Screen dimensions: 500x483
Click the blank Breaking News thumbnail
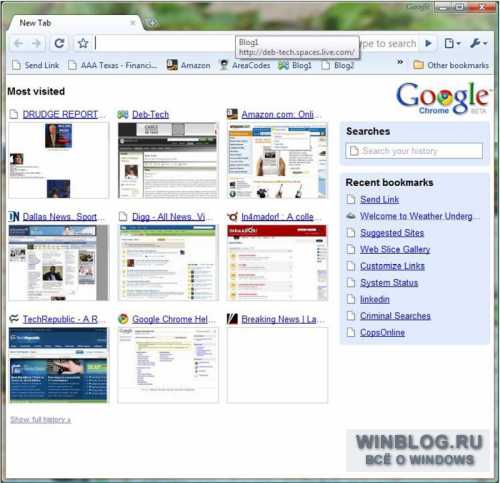point(277,365)
